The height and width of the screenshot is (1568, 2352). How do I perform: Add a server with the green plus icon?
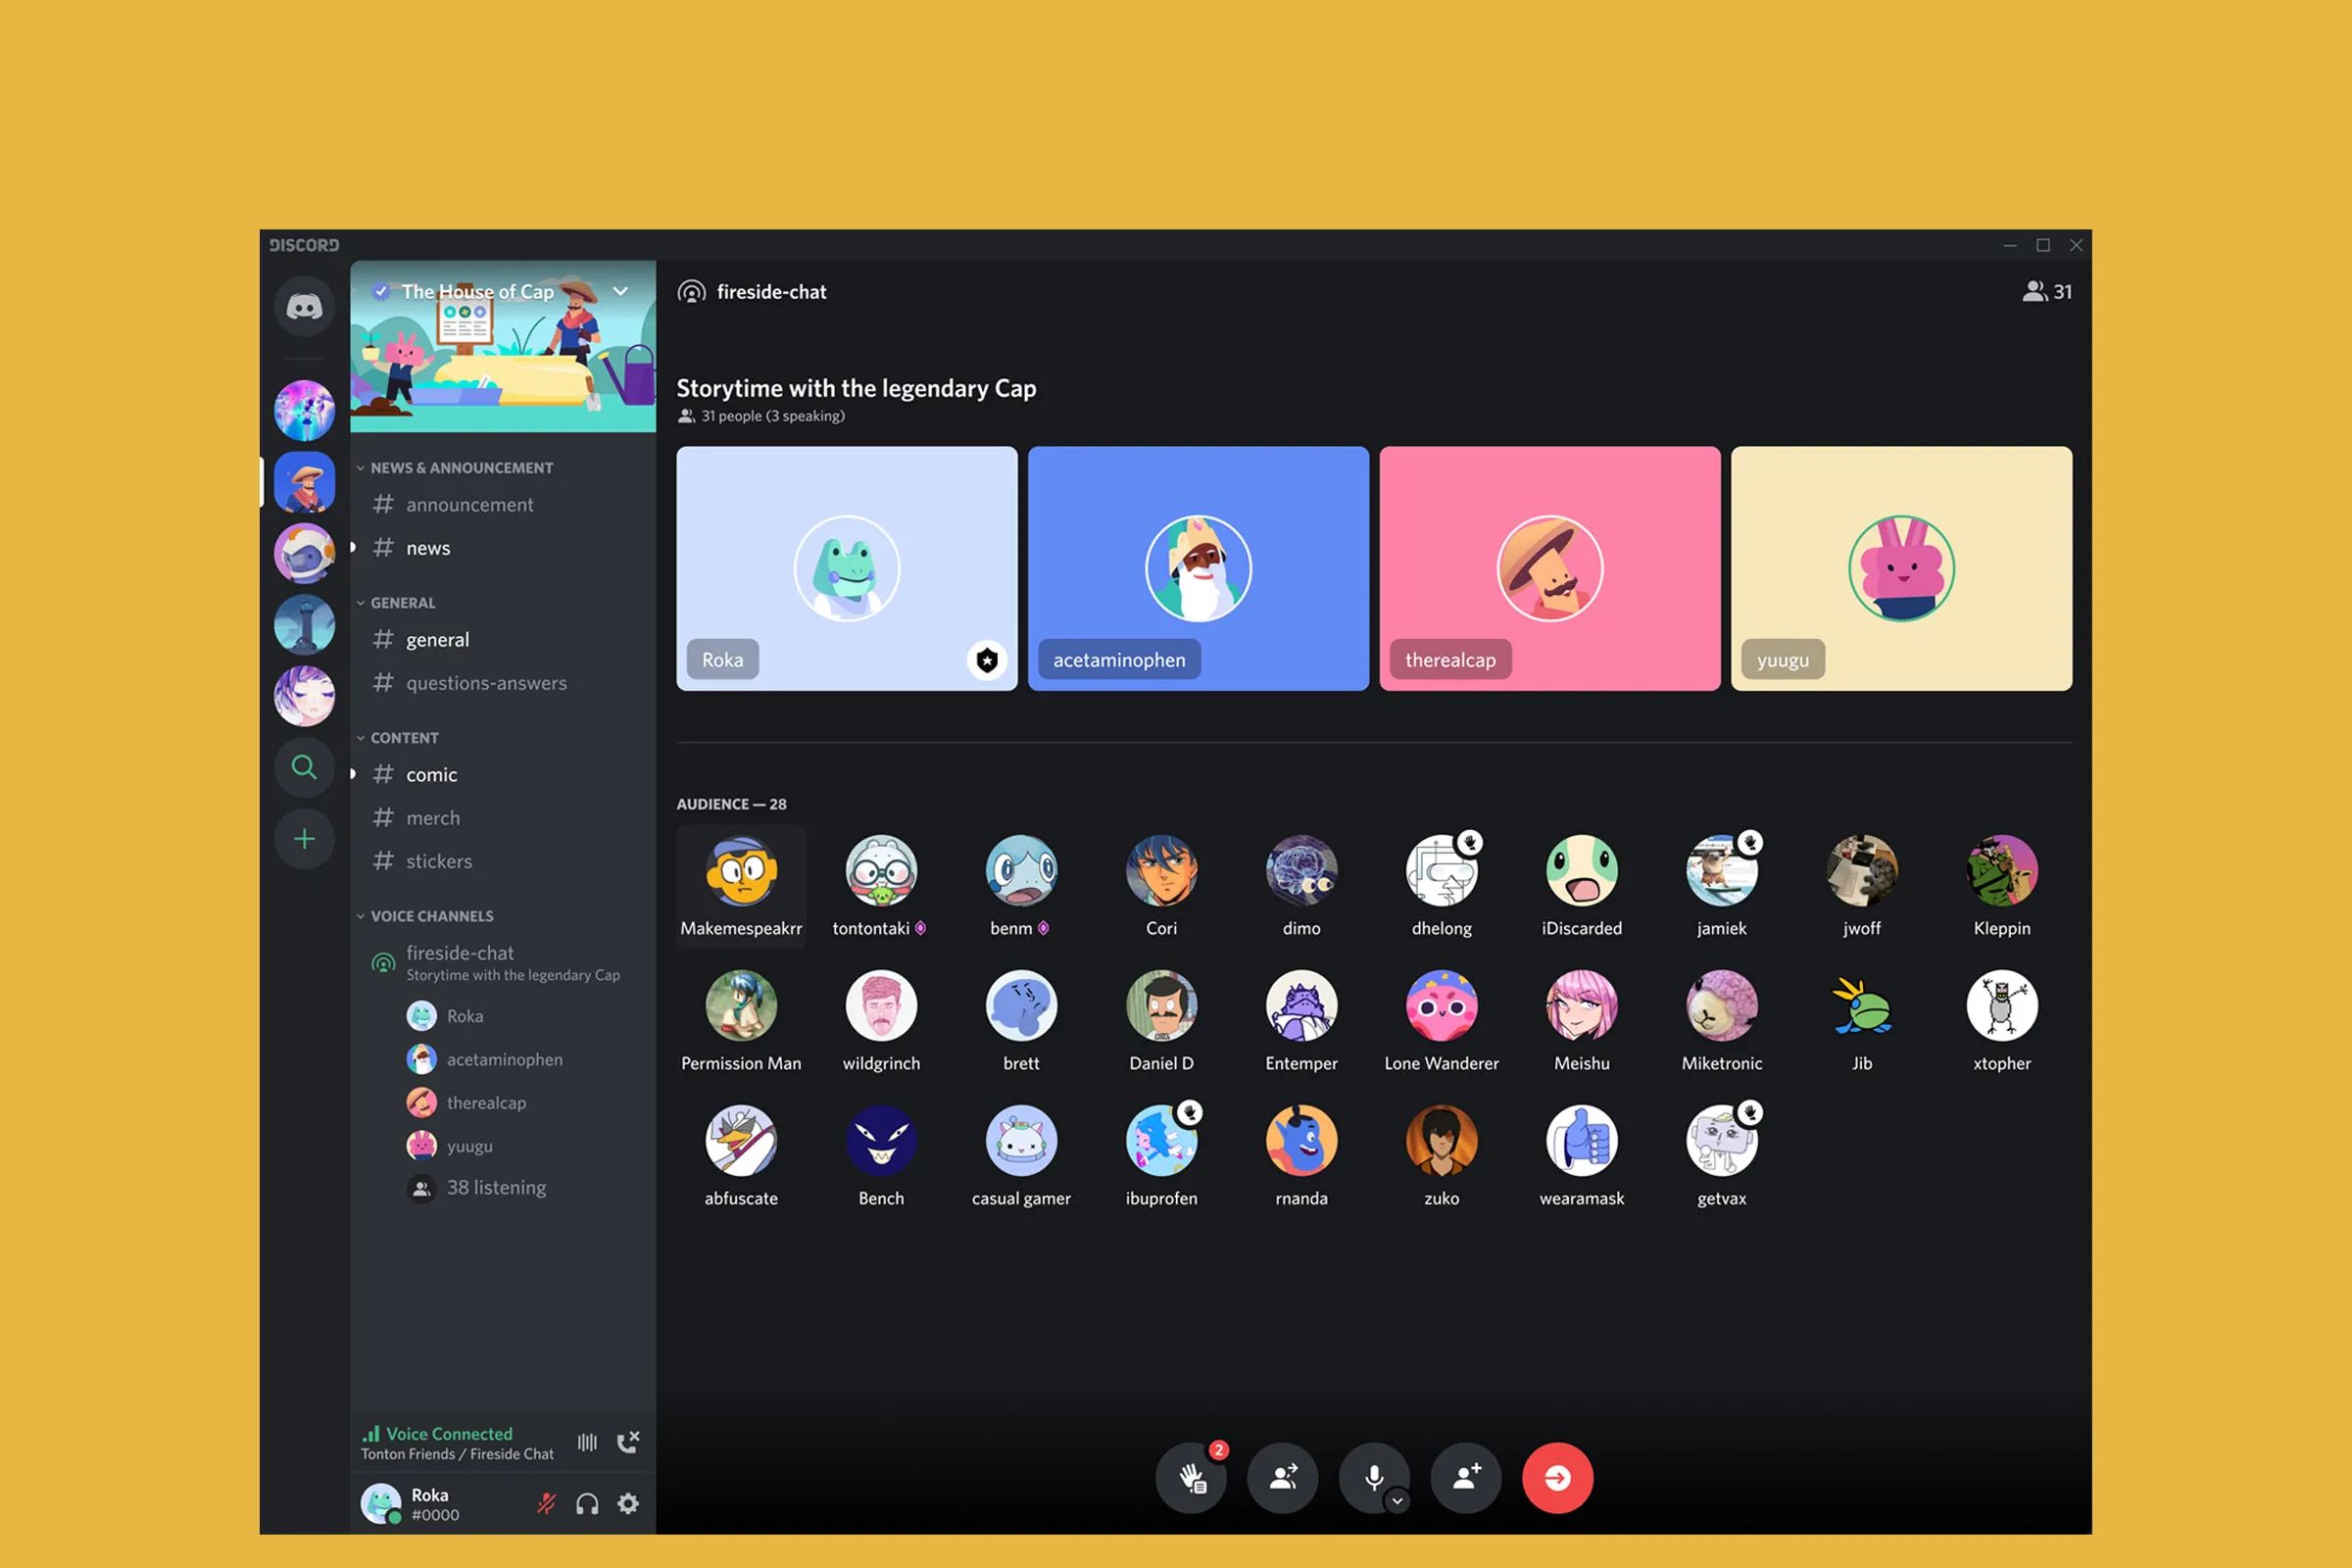tap(304, 838)
